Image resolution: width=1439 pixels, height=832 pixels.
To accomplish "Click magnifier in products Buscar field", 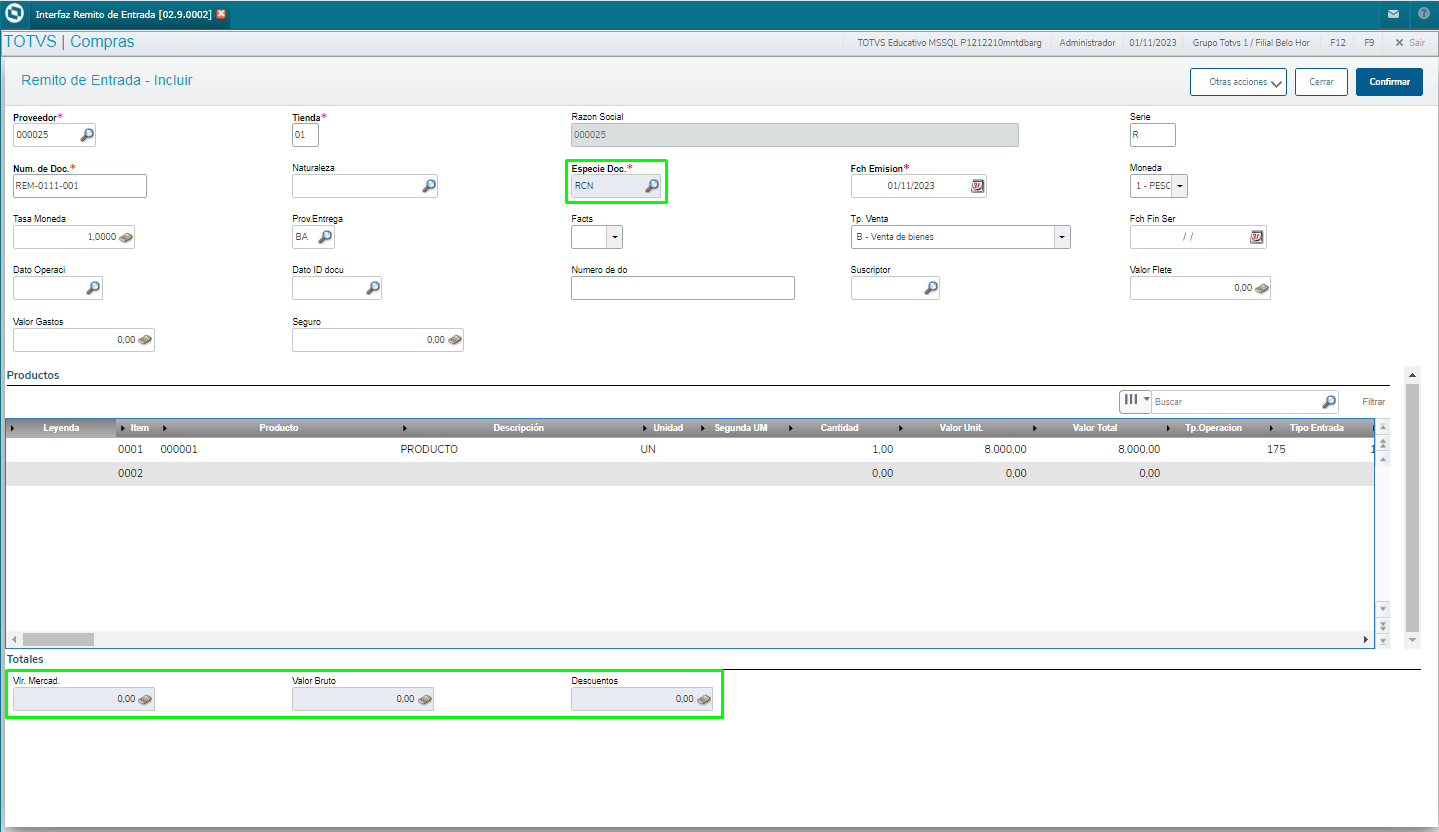I will [x=1329, y=401].
